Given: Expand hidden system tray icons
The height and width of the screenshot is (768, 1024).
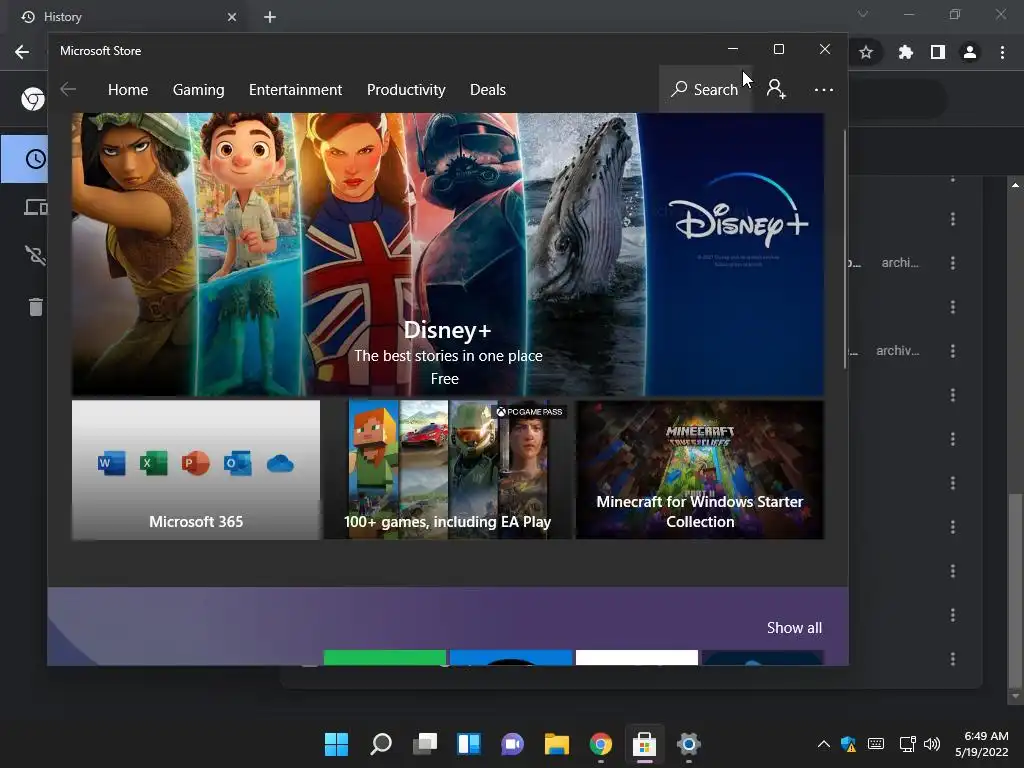Looking at the screenshot, I should pos(824,744).
